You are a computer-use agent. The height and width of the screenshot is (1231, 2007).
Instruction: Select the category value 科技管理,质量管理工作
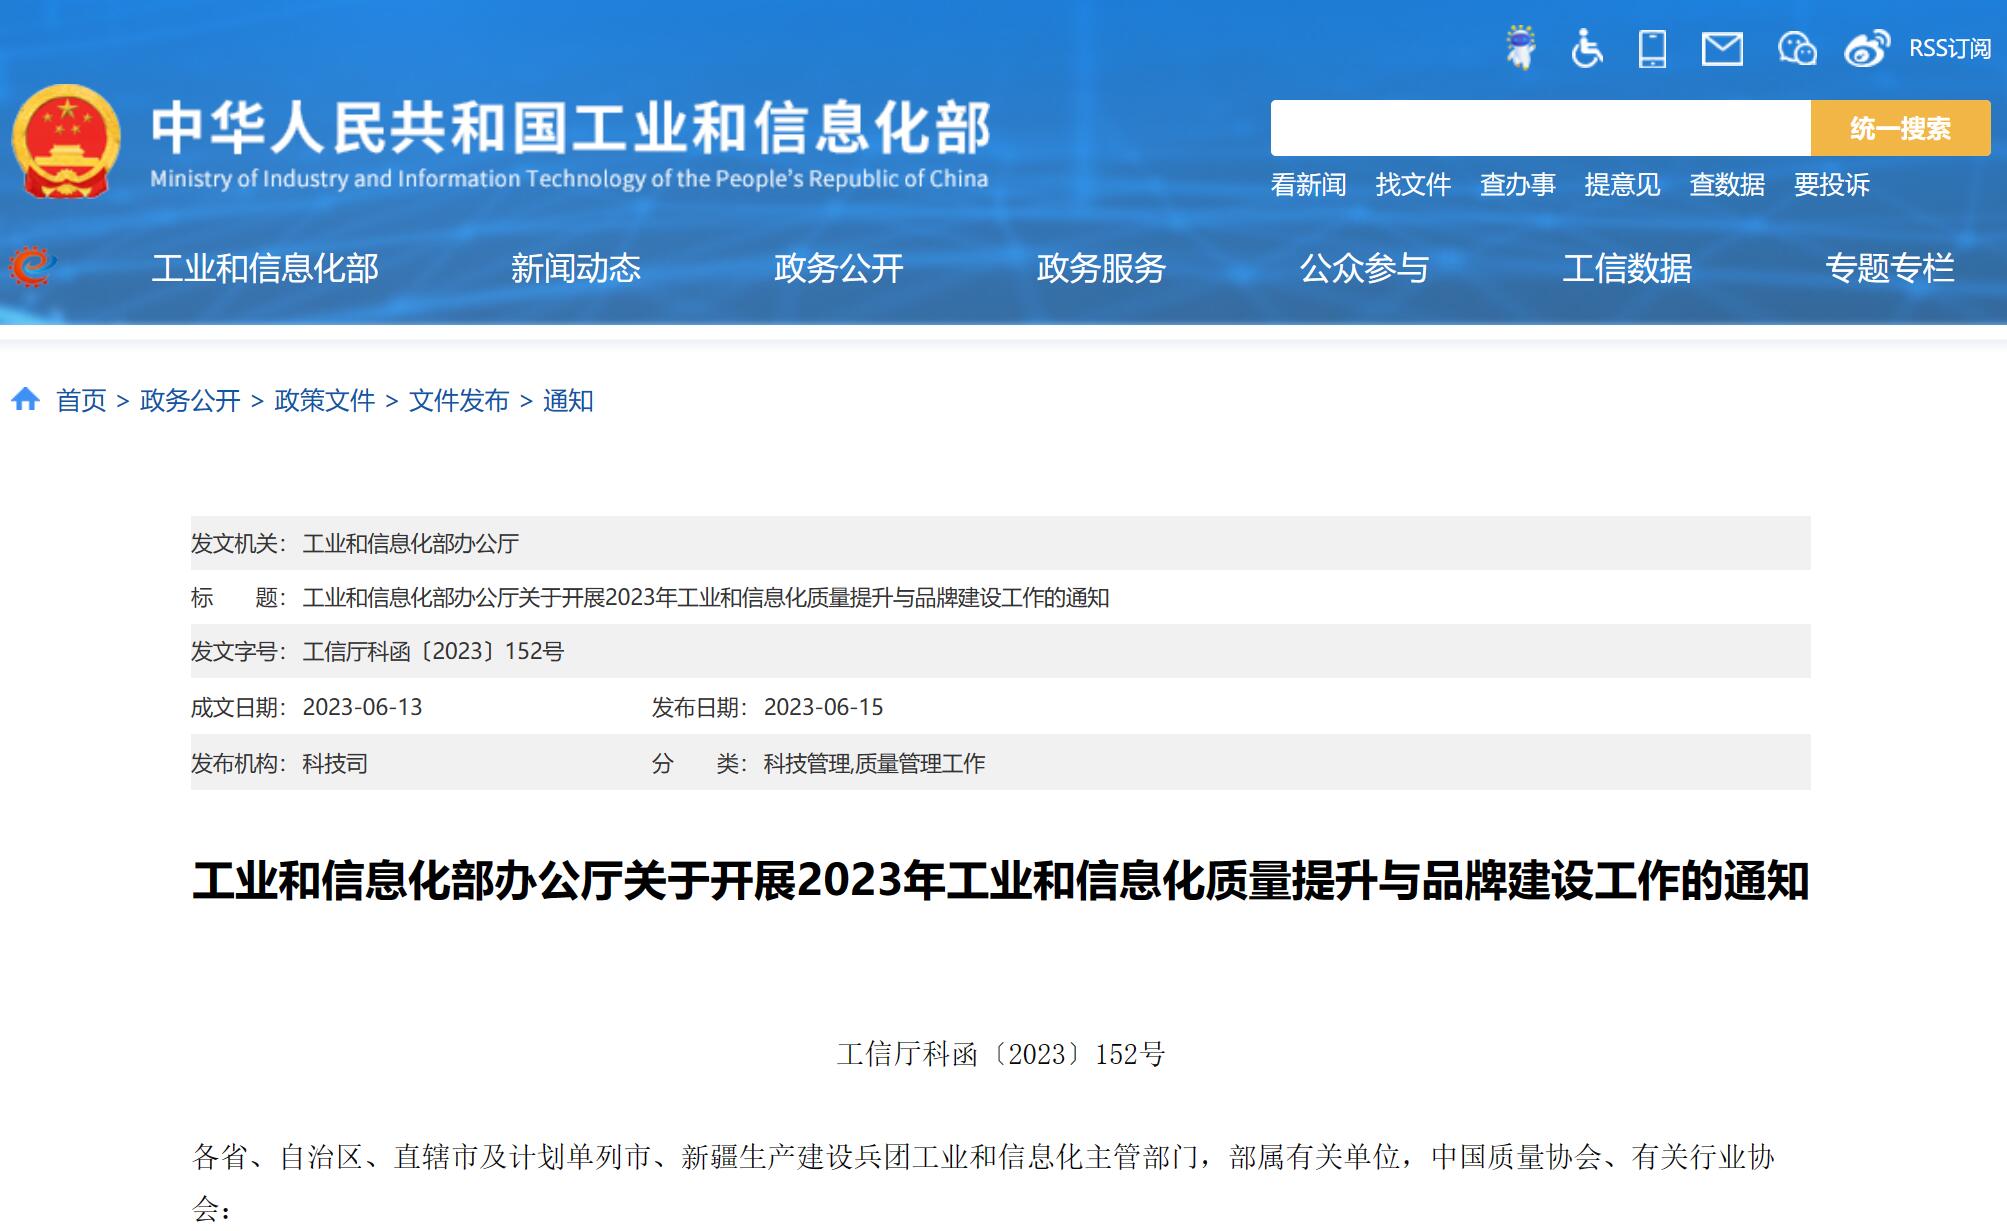874,764
